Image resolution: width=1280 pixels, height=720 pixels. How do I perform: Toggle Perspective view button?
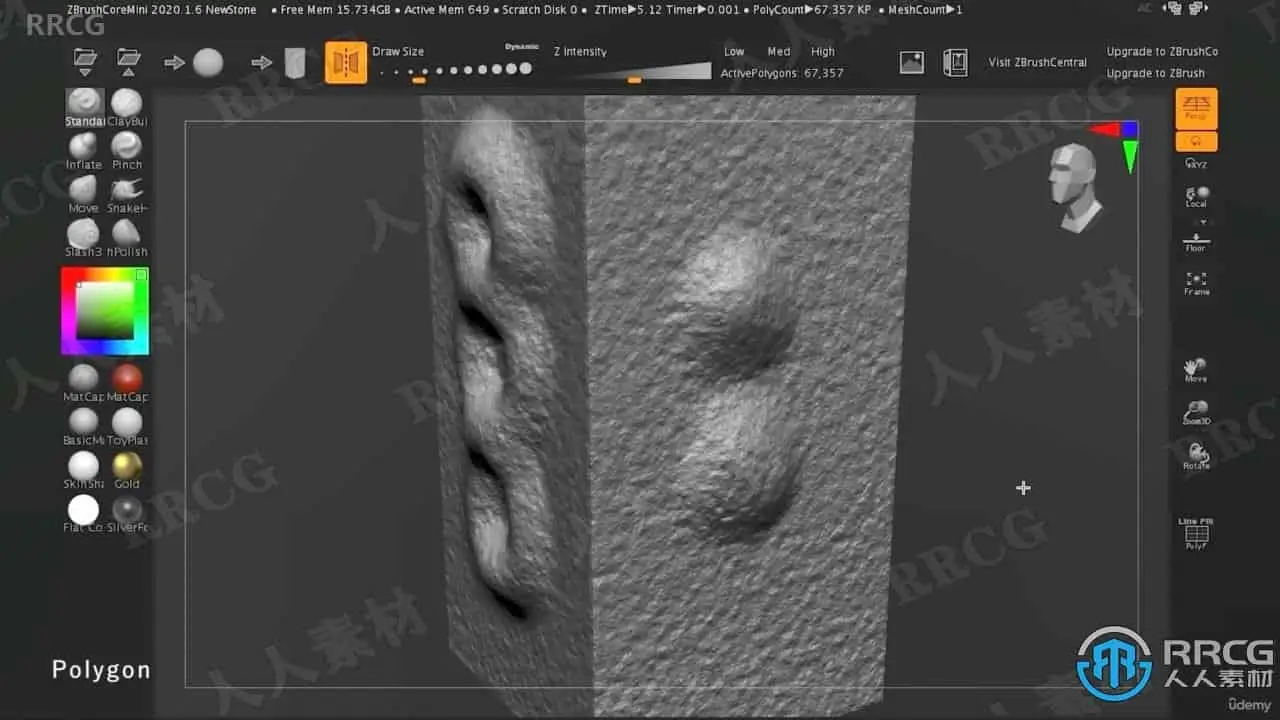click(x=1196, y=108)
